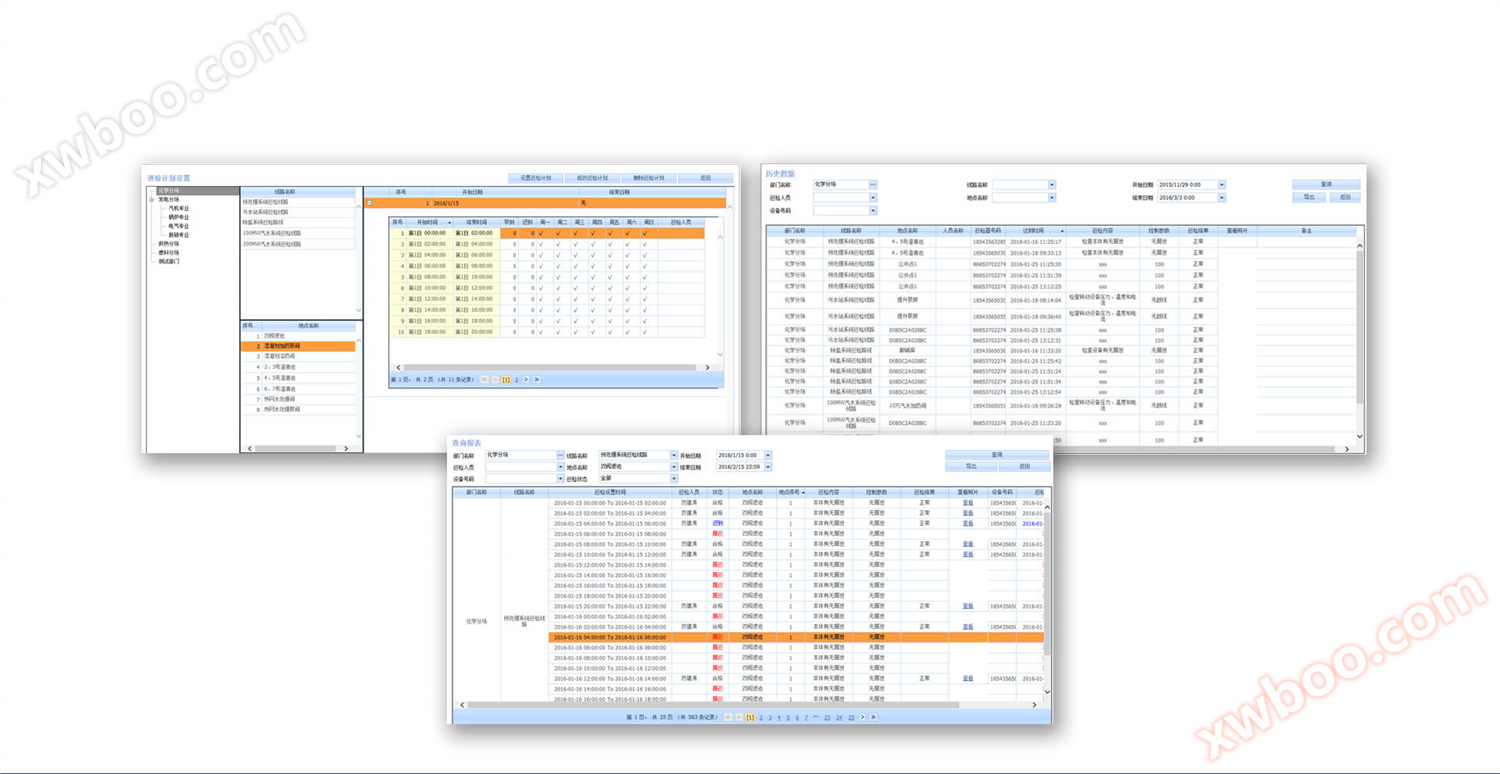Expand the 发电分场 tree node
Image resolution: width=1500 pixels, height=774 pixels.
pyautogui.click(x=152, y=200)
